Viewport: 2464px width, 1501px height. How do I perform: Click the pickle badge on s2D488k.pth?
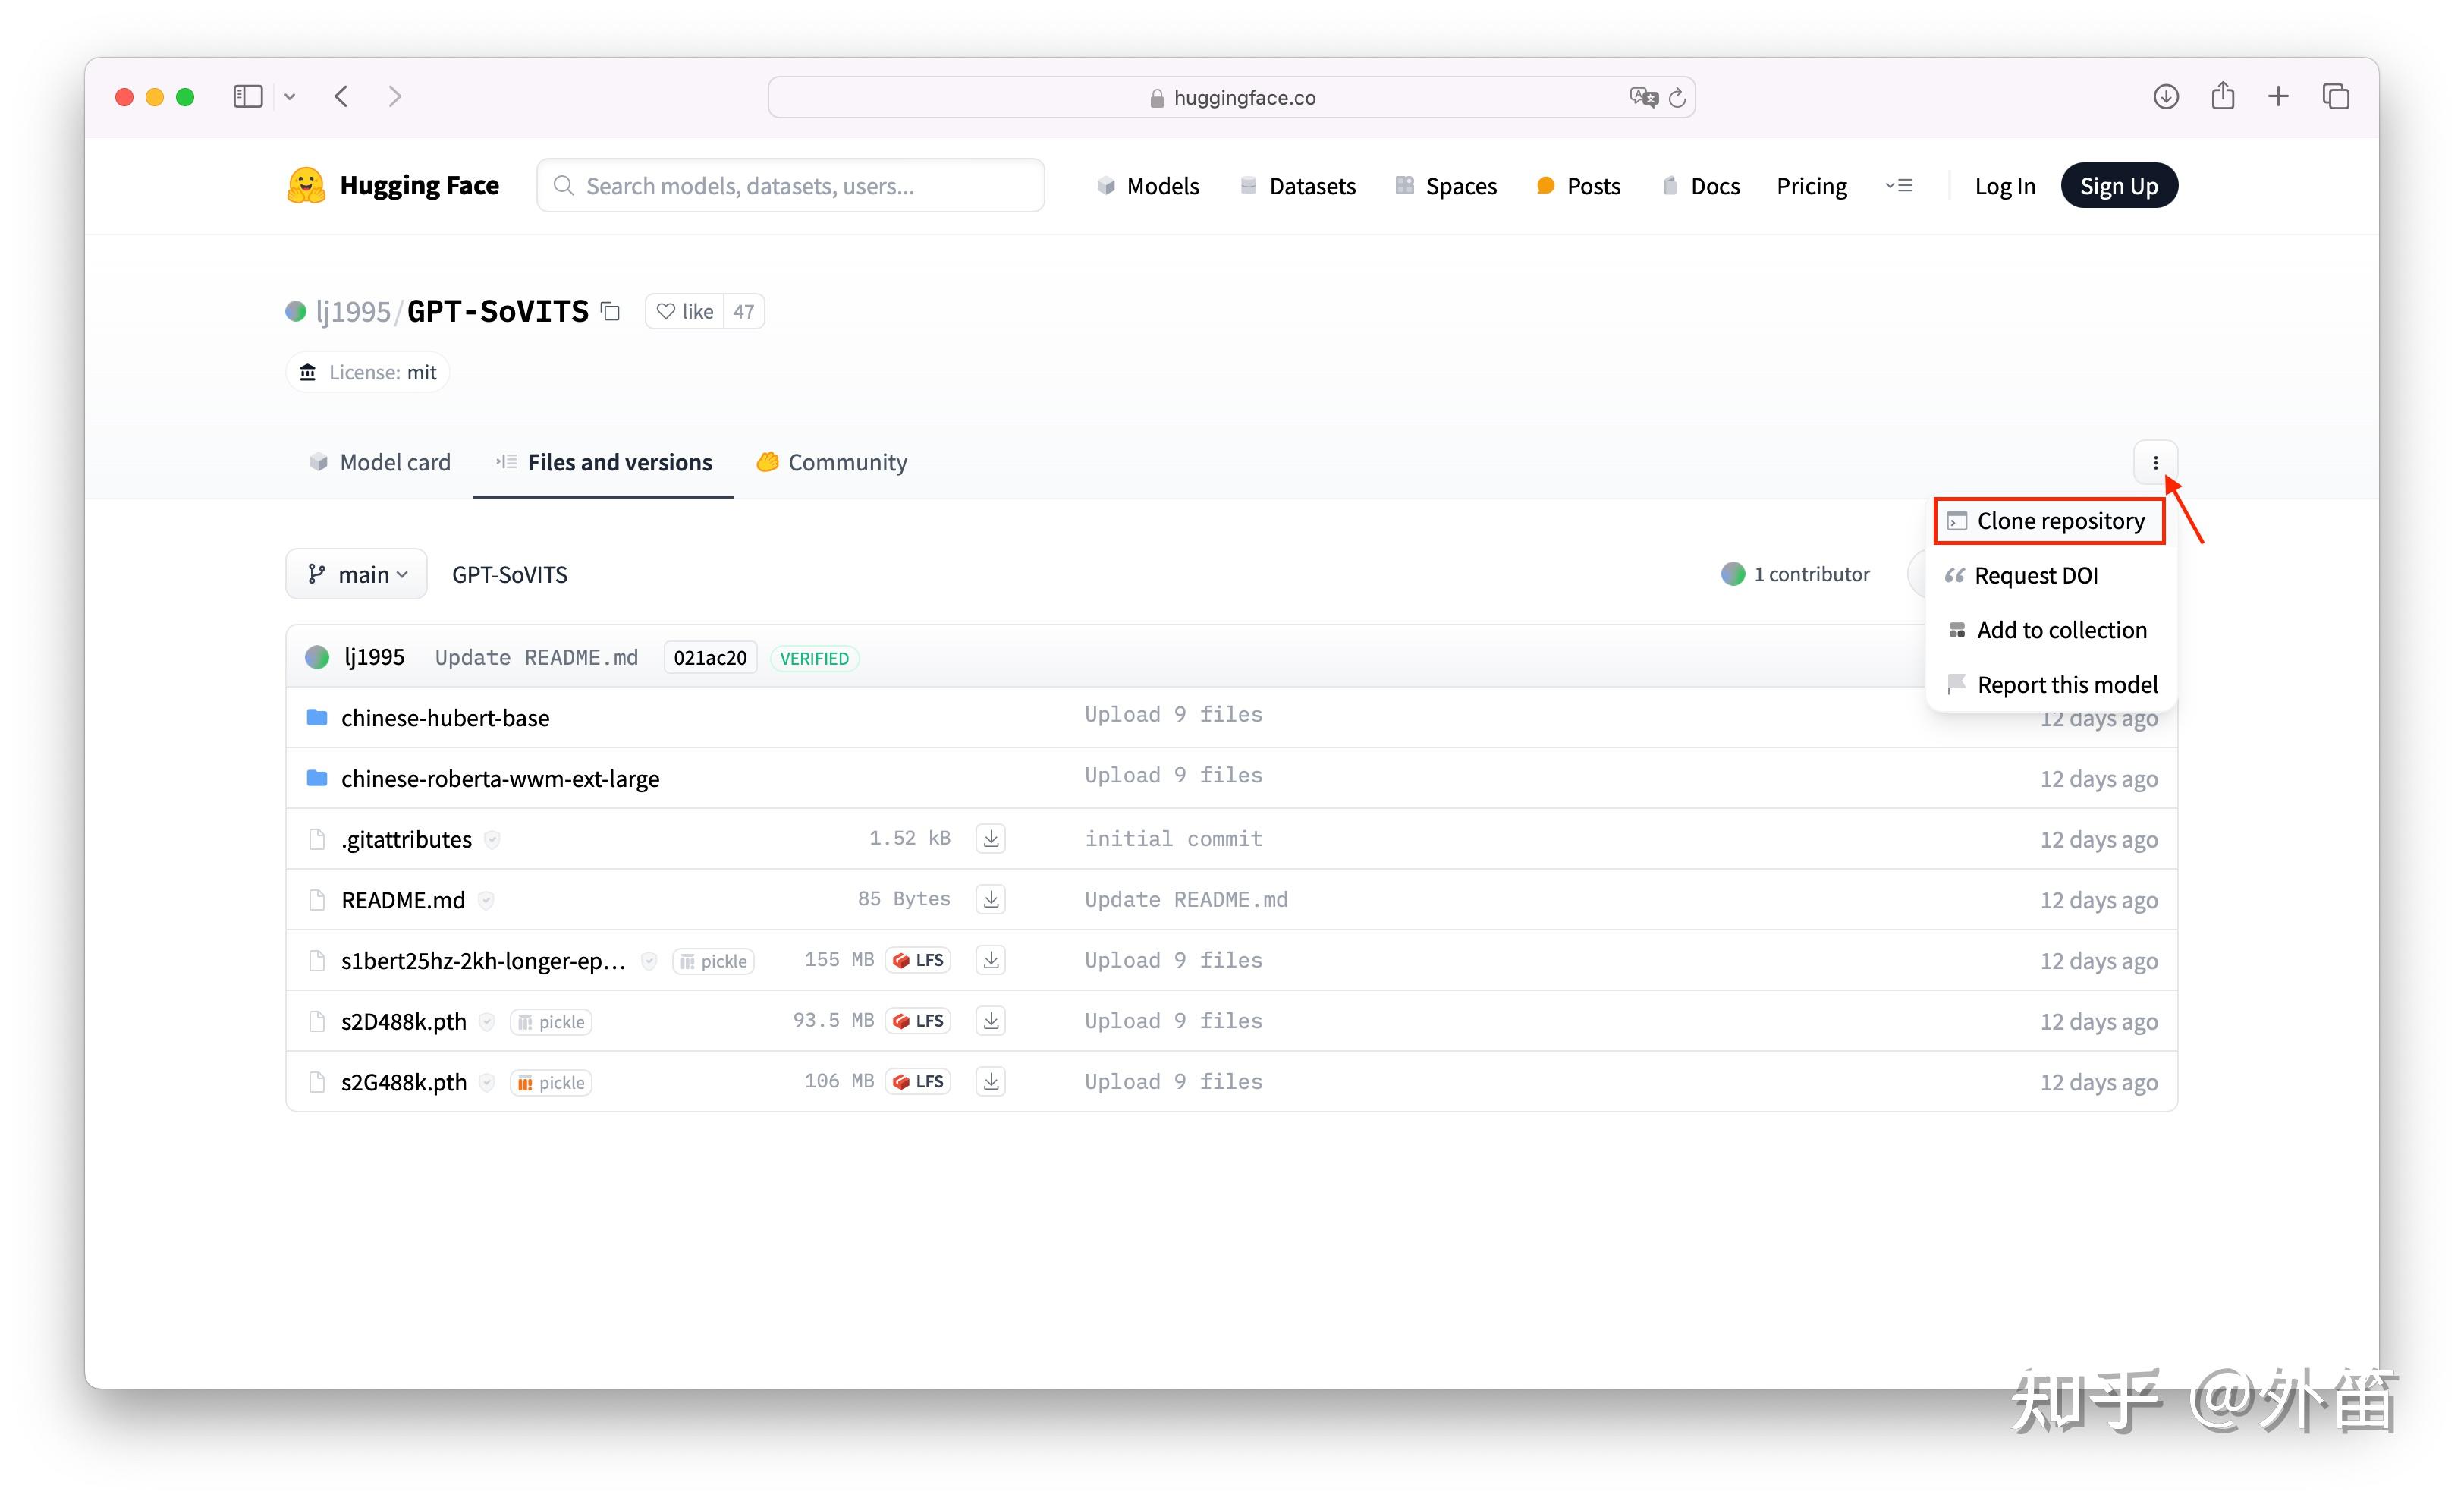coord(551,1022)
